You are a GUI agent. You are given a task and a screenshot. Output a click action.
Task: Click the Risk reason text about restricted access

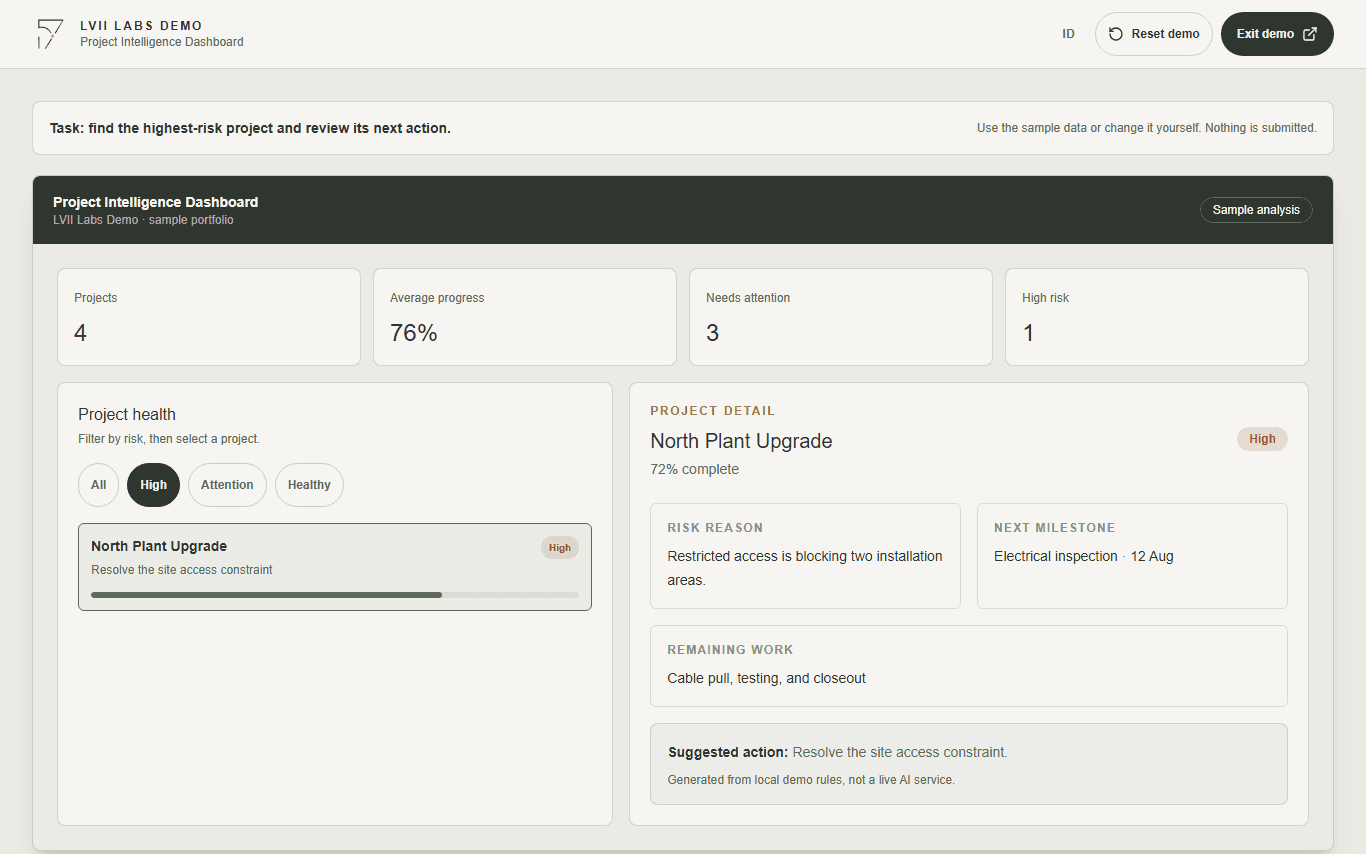[805, 568]
